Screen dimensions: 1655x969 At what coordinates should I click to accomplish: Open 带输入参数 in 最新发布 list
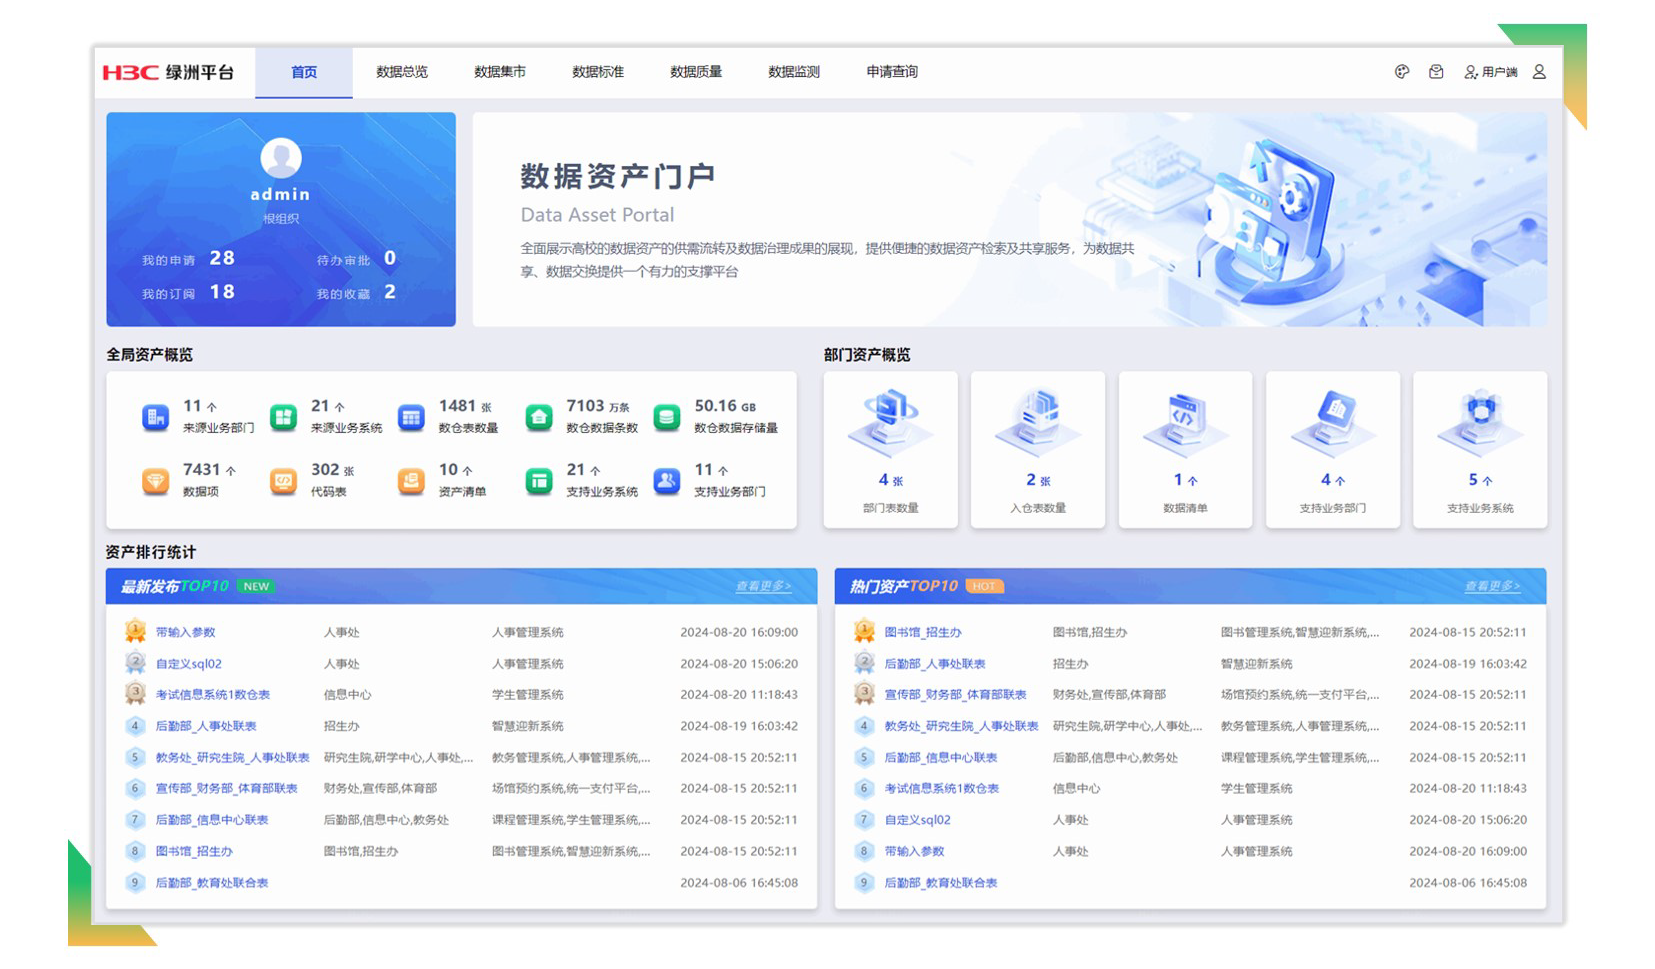(x=186, y=632)
